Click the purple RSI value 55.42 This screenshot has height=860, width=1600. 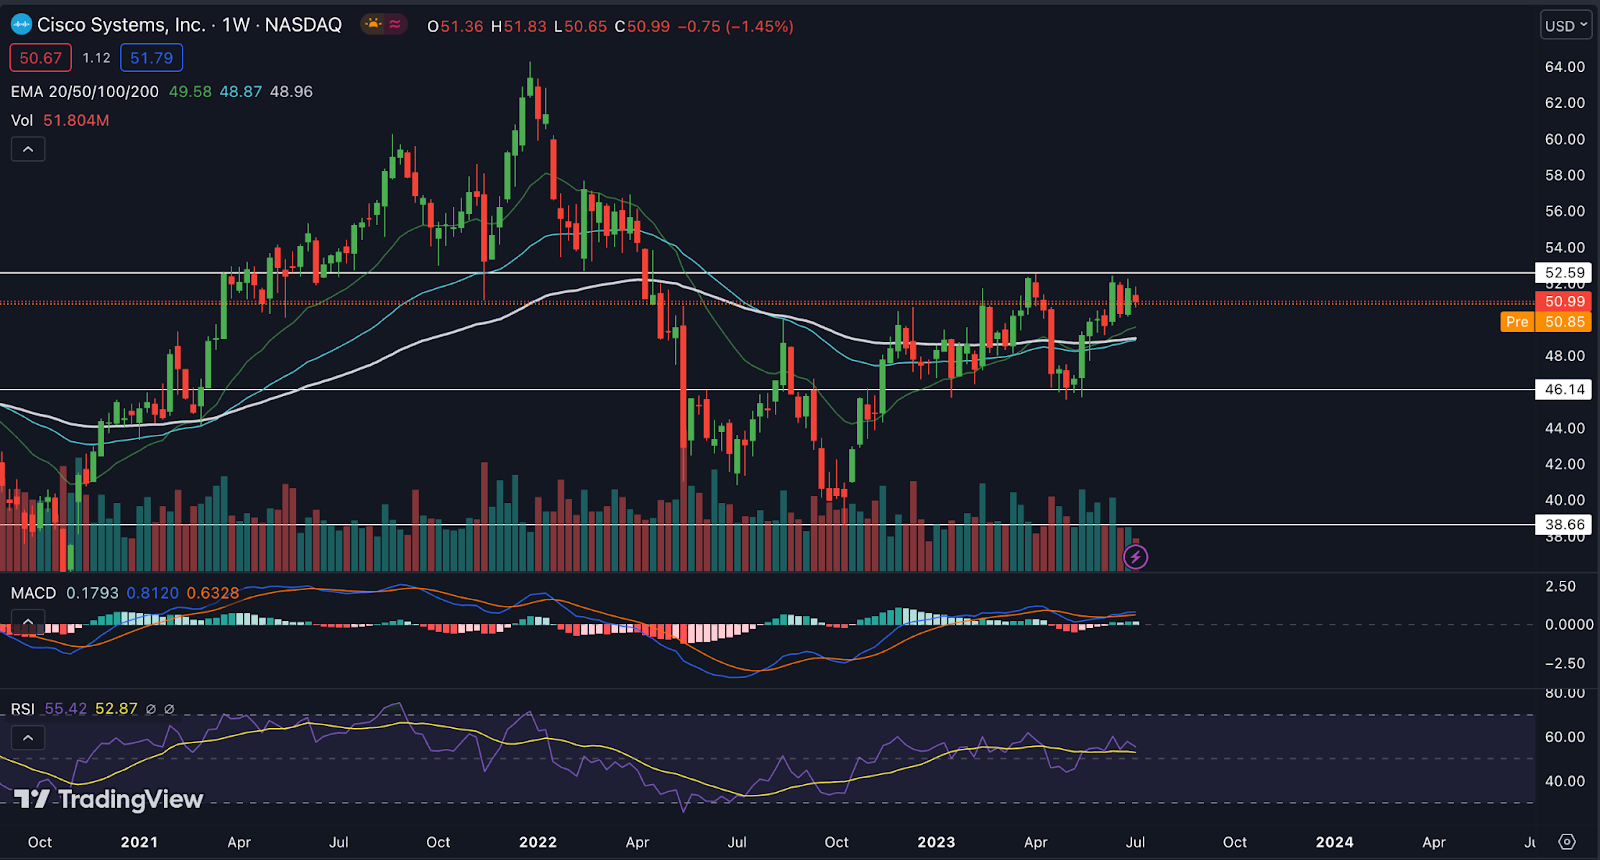tap(66, 709)
